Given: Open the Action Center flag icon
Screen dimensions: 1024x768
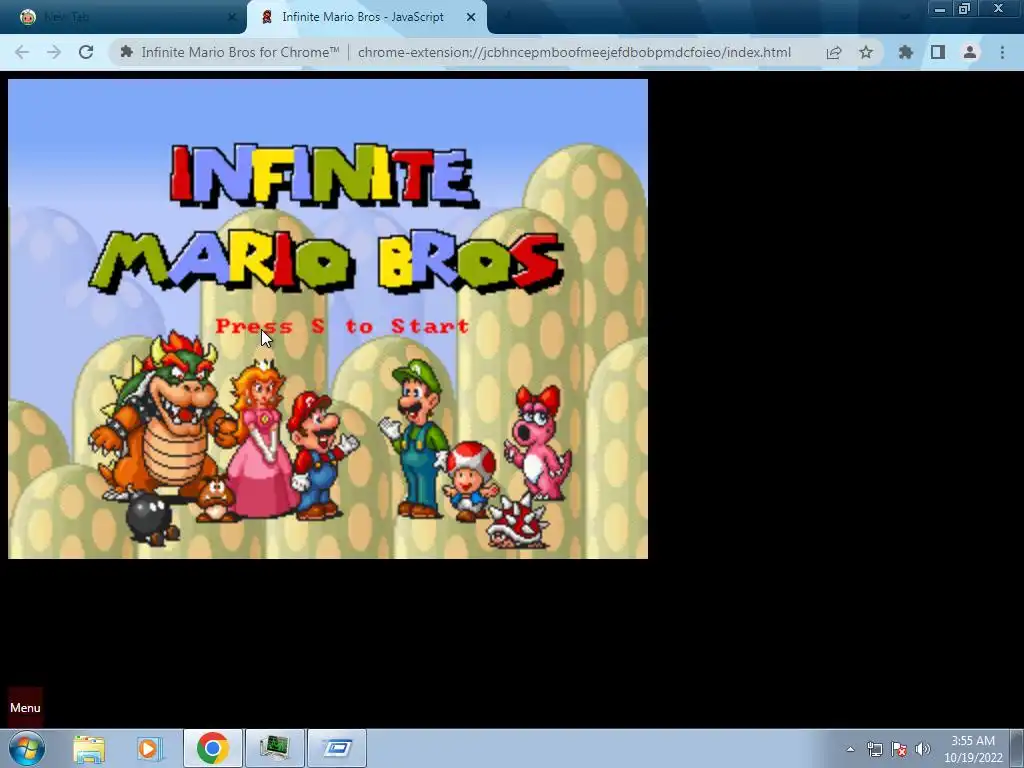Looking at the screenshot, I should point(899,749).
